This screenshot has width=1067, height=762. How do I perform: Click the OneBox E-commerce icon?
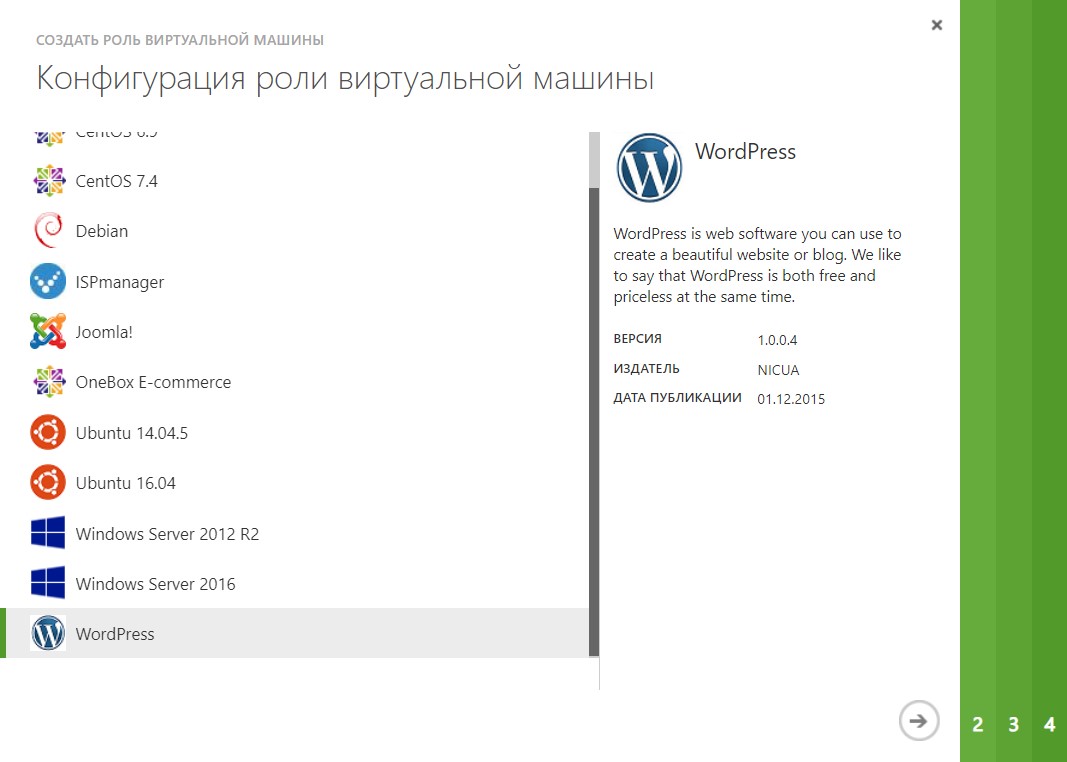point(48,382)
